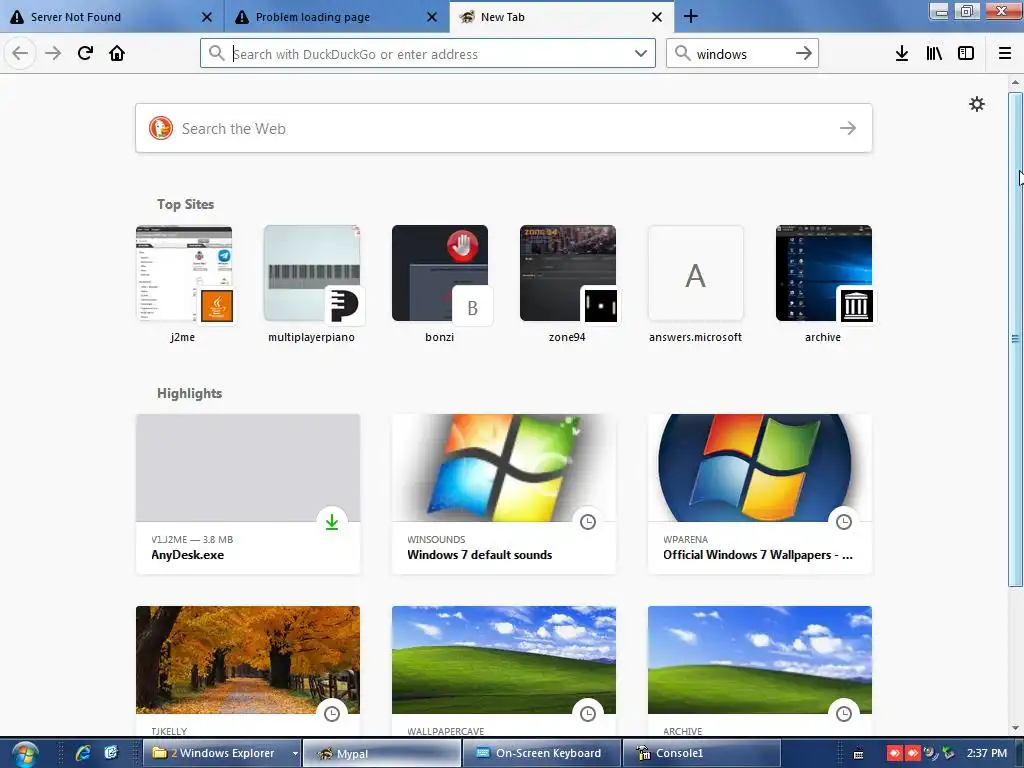
Task: Open a new tab with plus
Action: point(691,16)
